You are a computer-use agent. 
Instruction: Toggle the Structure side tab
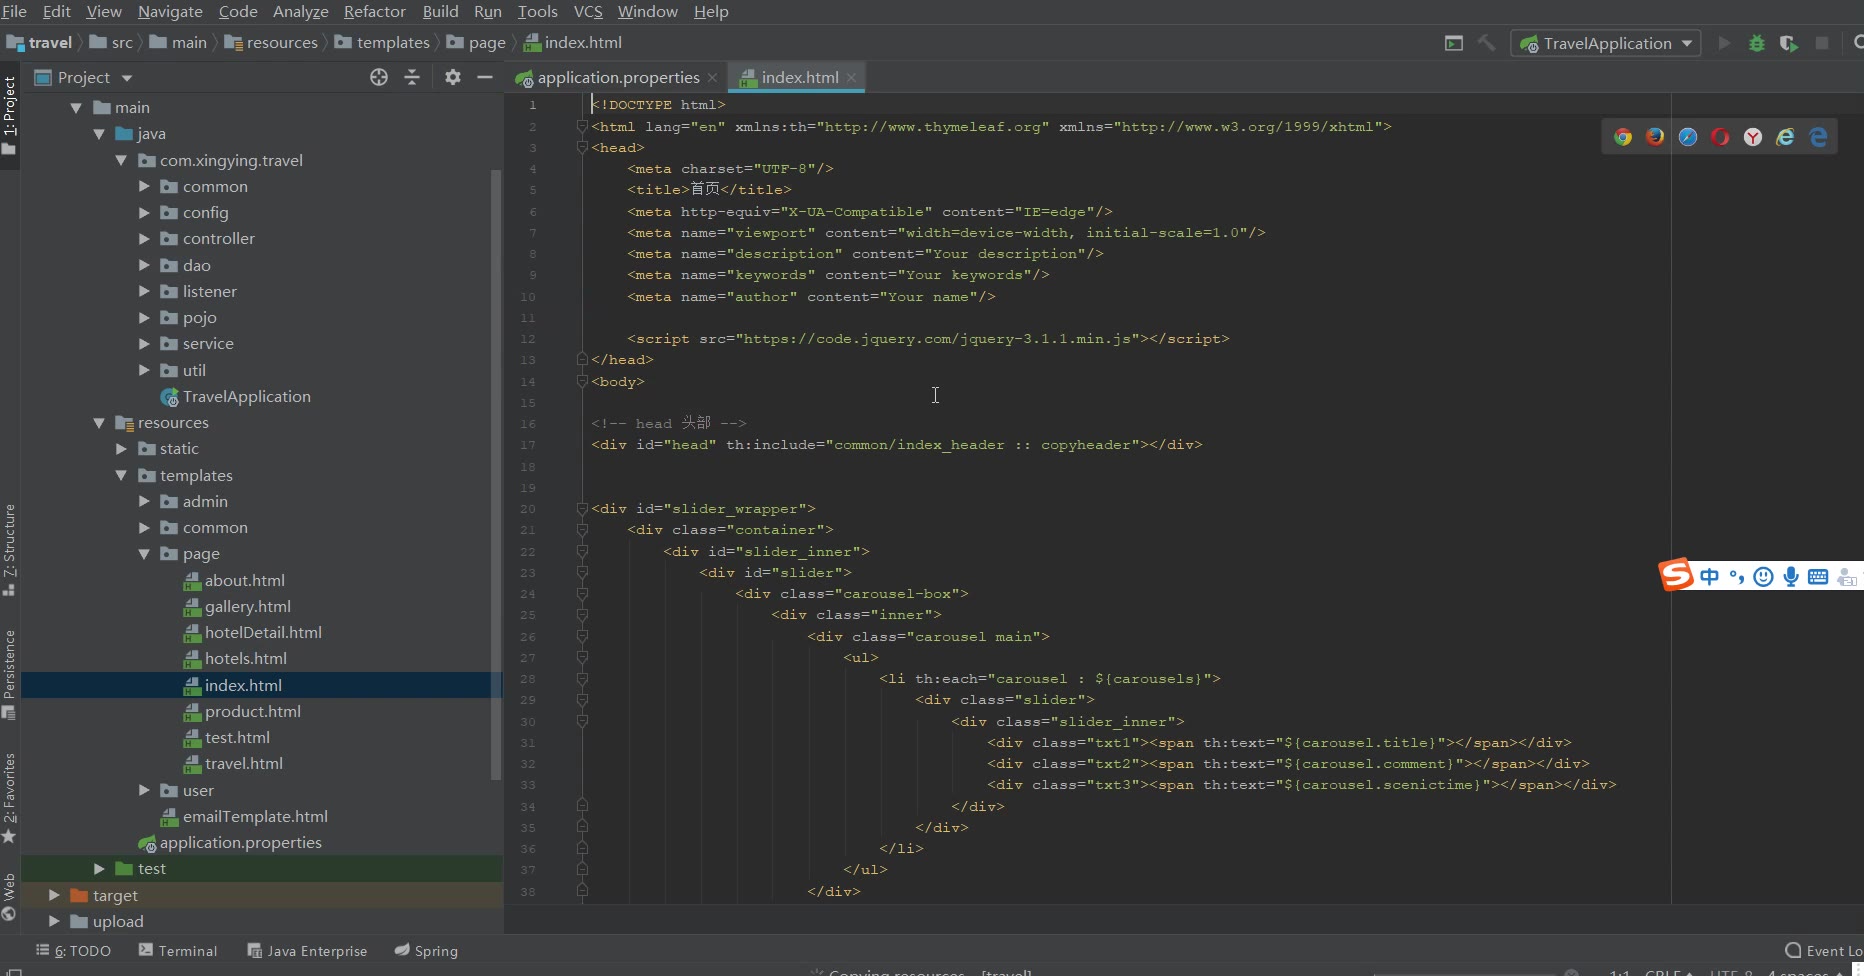point(9,548)
